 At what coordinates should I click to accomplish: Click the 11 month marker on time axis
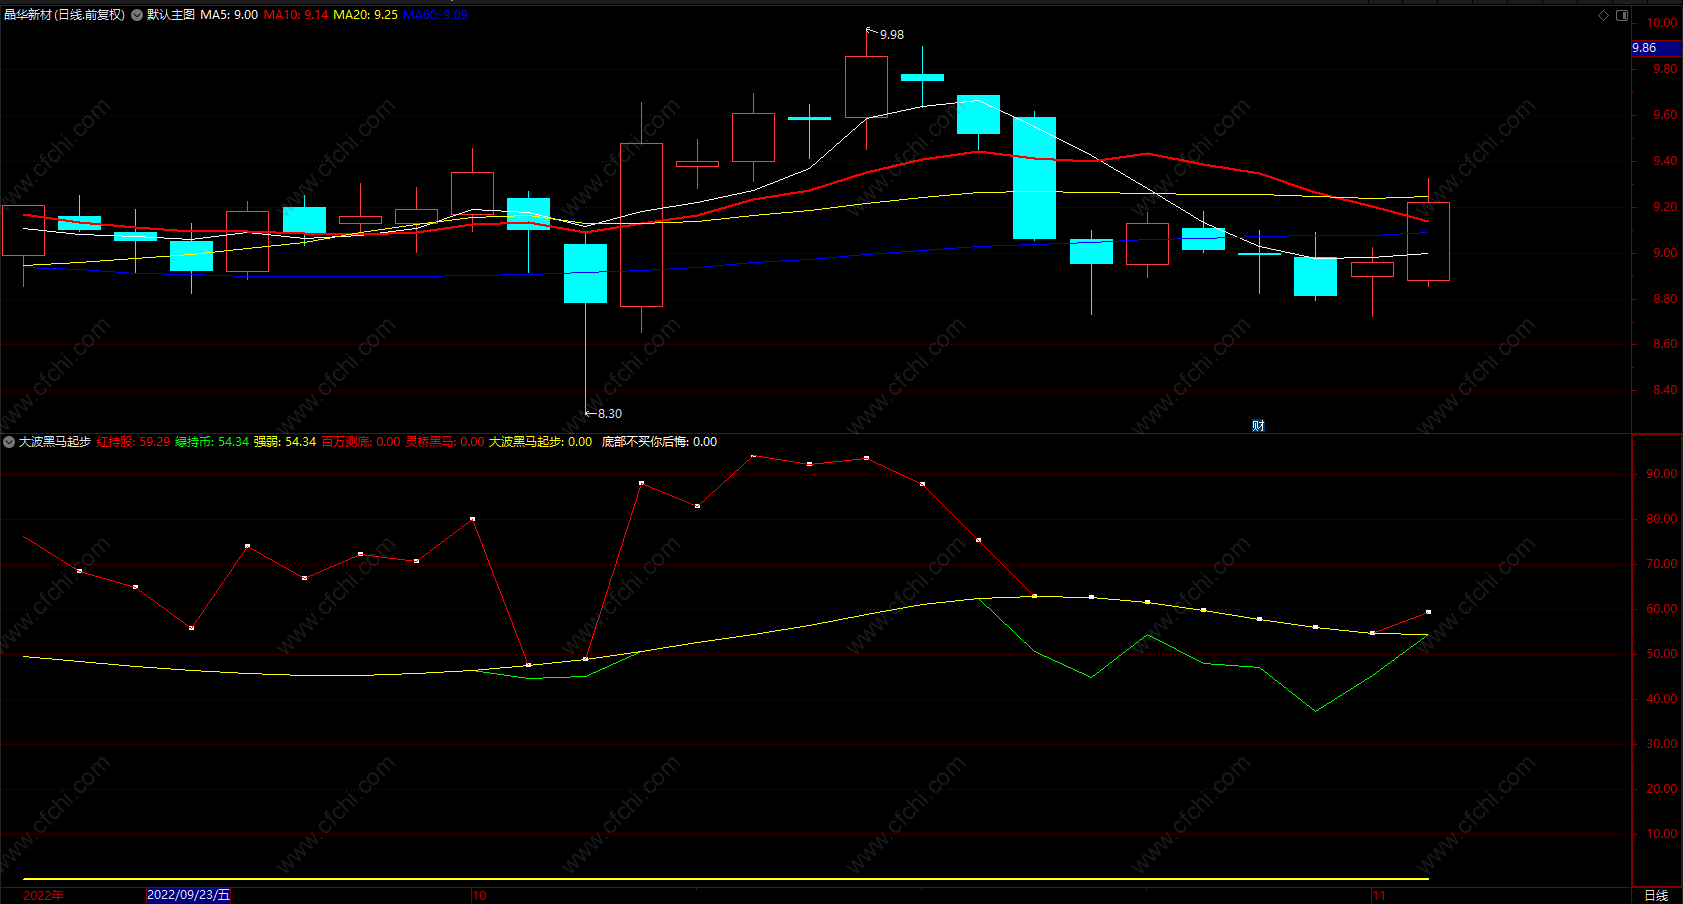coord(1379,896)
